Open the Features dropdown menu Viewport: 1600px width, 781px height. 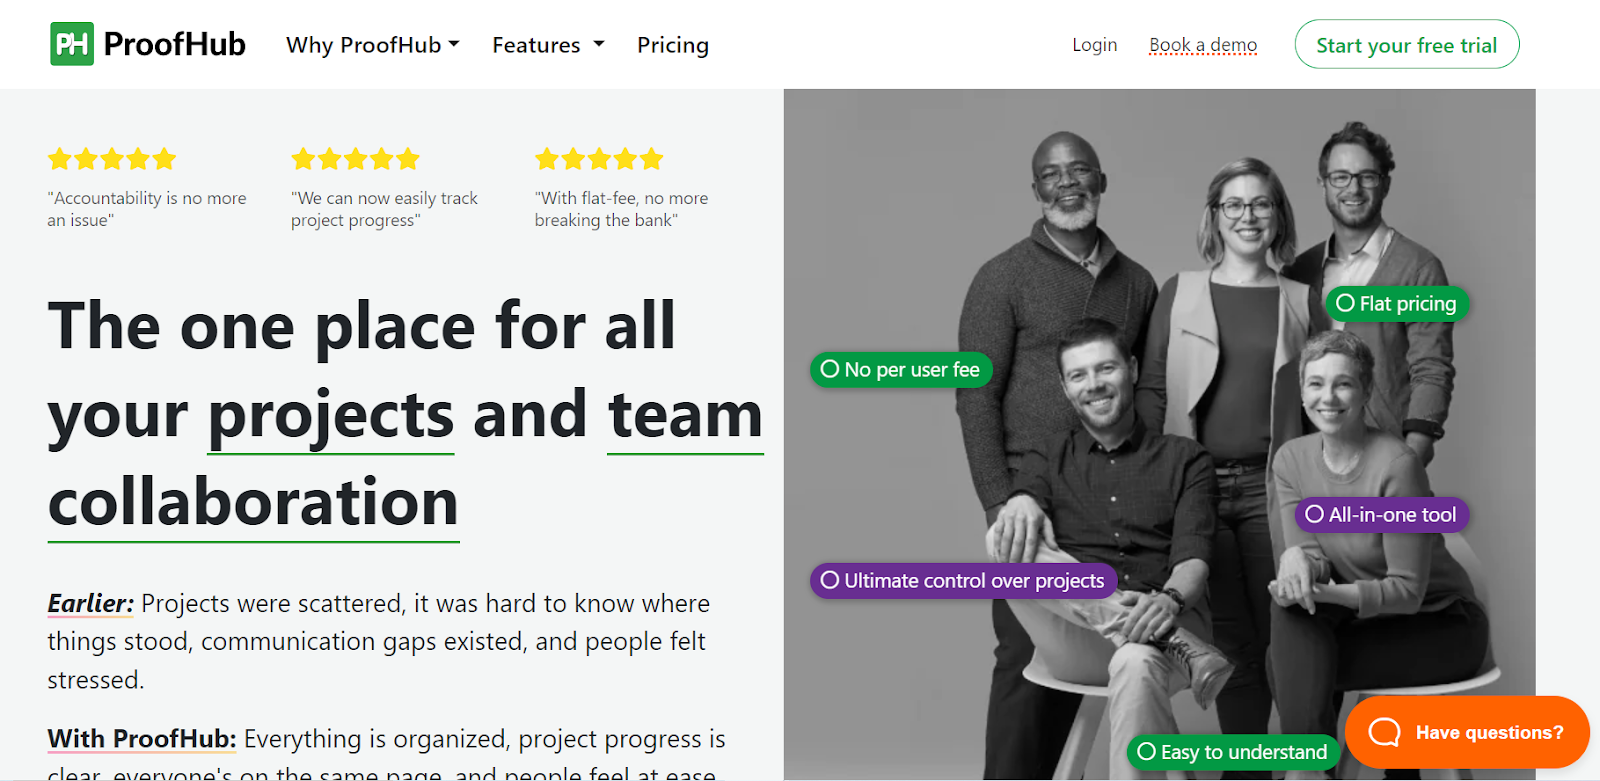pyautogui.click(x=548, y=45)
